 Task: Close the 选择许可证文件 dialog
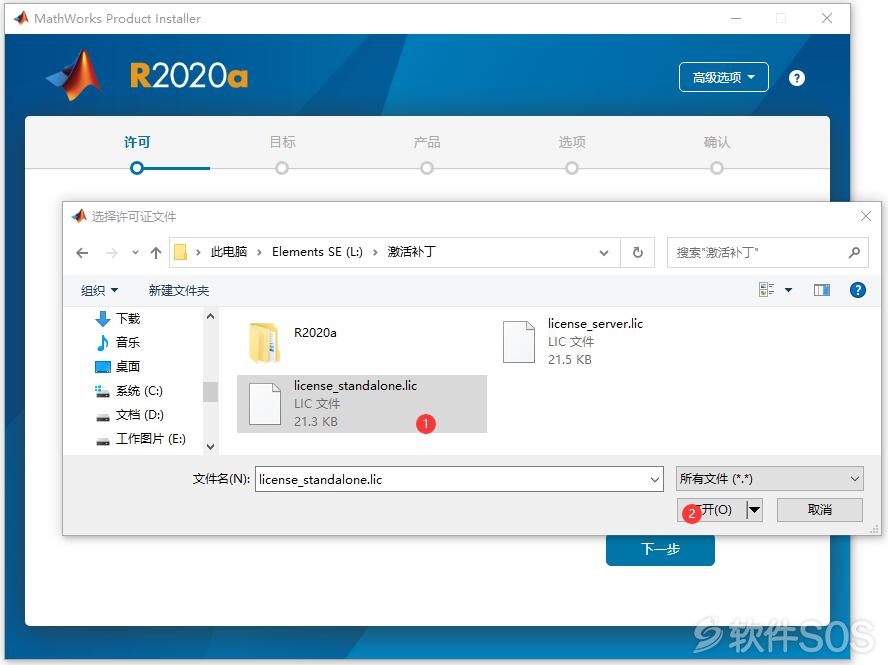tap(865, 216)
